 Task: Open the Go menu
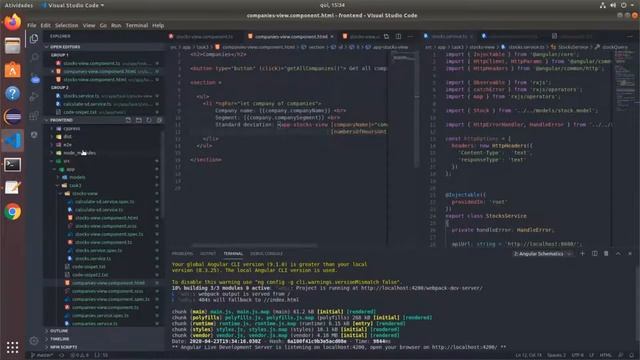(103, 25)
